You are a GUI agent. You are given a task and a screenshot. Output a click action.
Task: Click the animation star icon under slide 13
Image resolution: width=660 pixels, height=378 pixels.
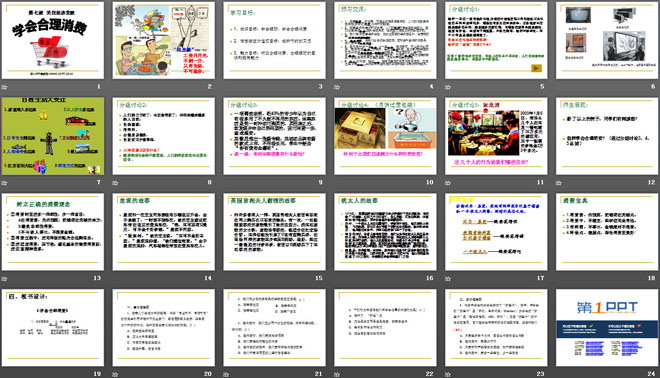[5, 278]
